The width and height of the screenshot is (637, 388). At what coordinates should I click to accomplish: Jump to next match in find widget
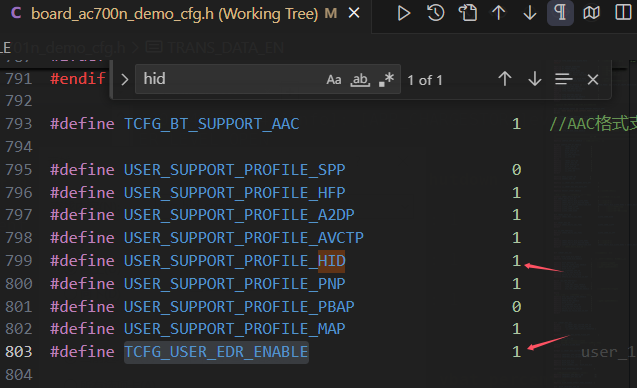535,79
